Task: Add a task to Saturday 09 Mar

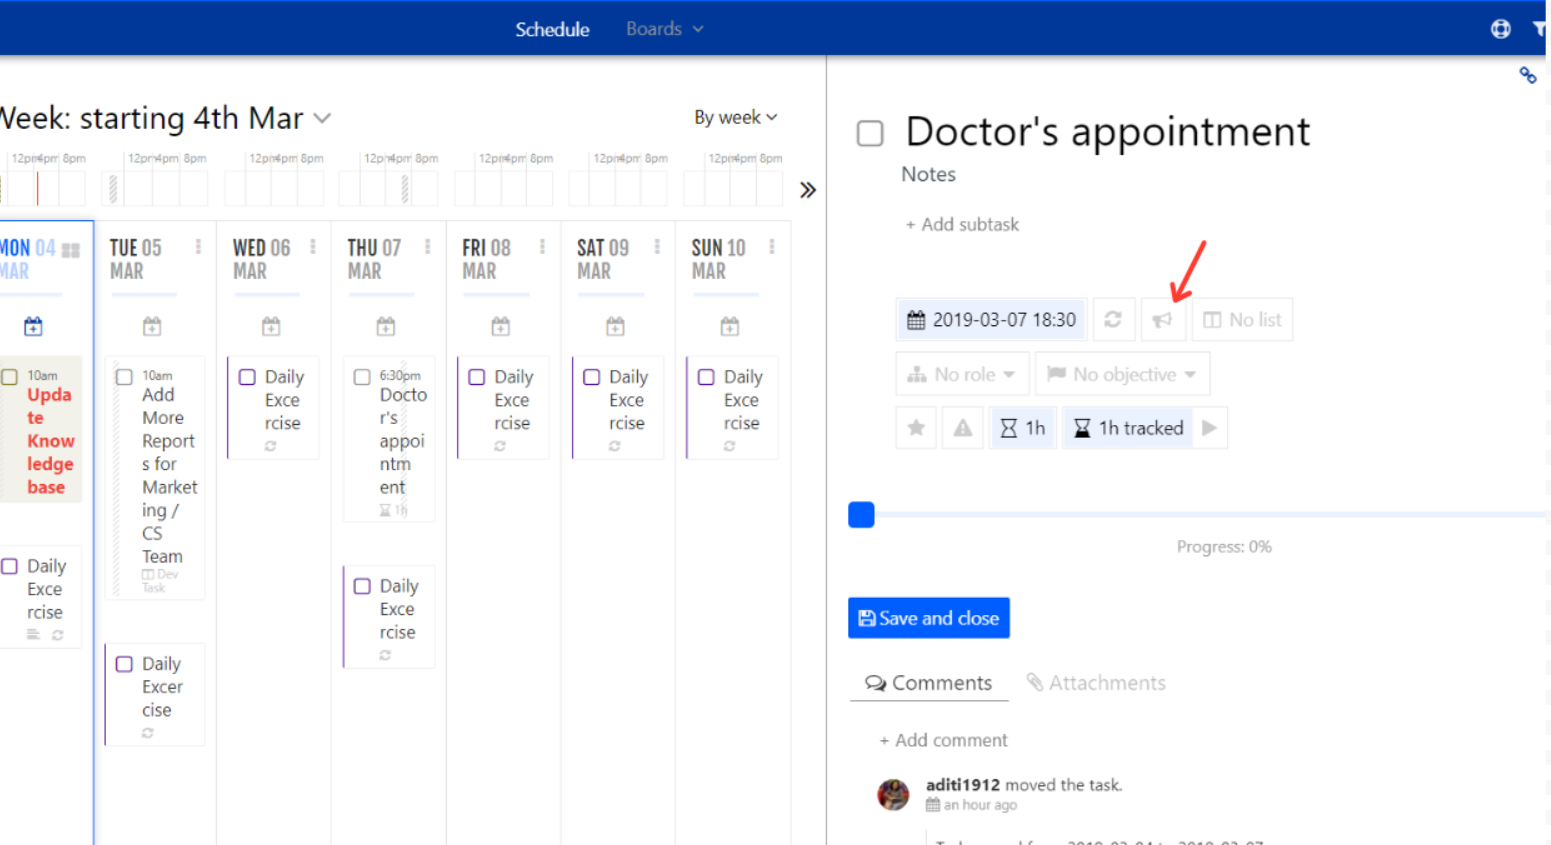Action: [x=615, y=326]
